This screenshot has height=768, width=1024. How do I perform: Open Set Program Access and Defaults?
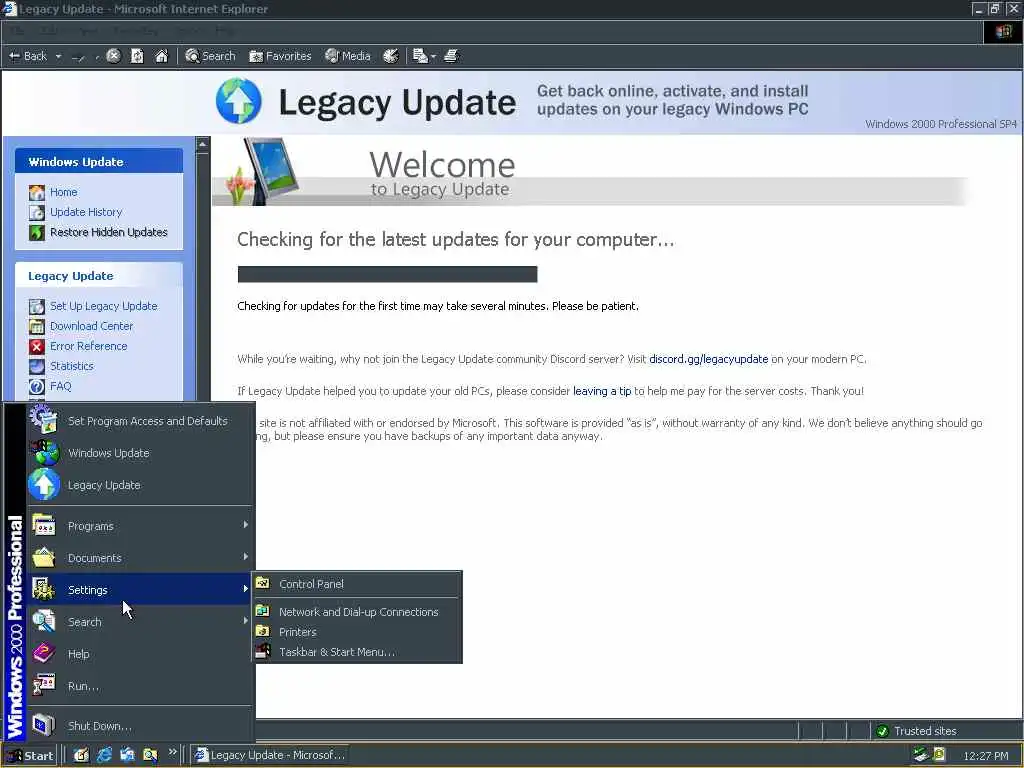140,421
